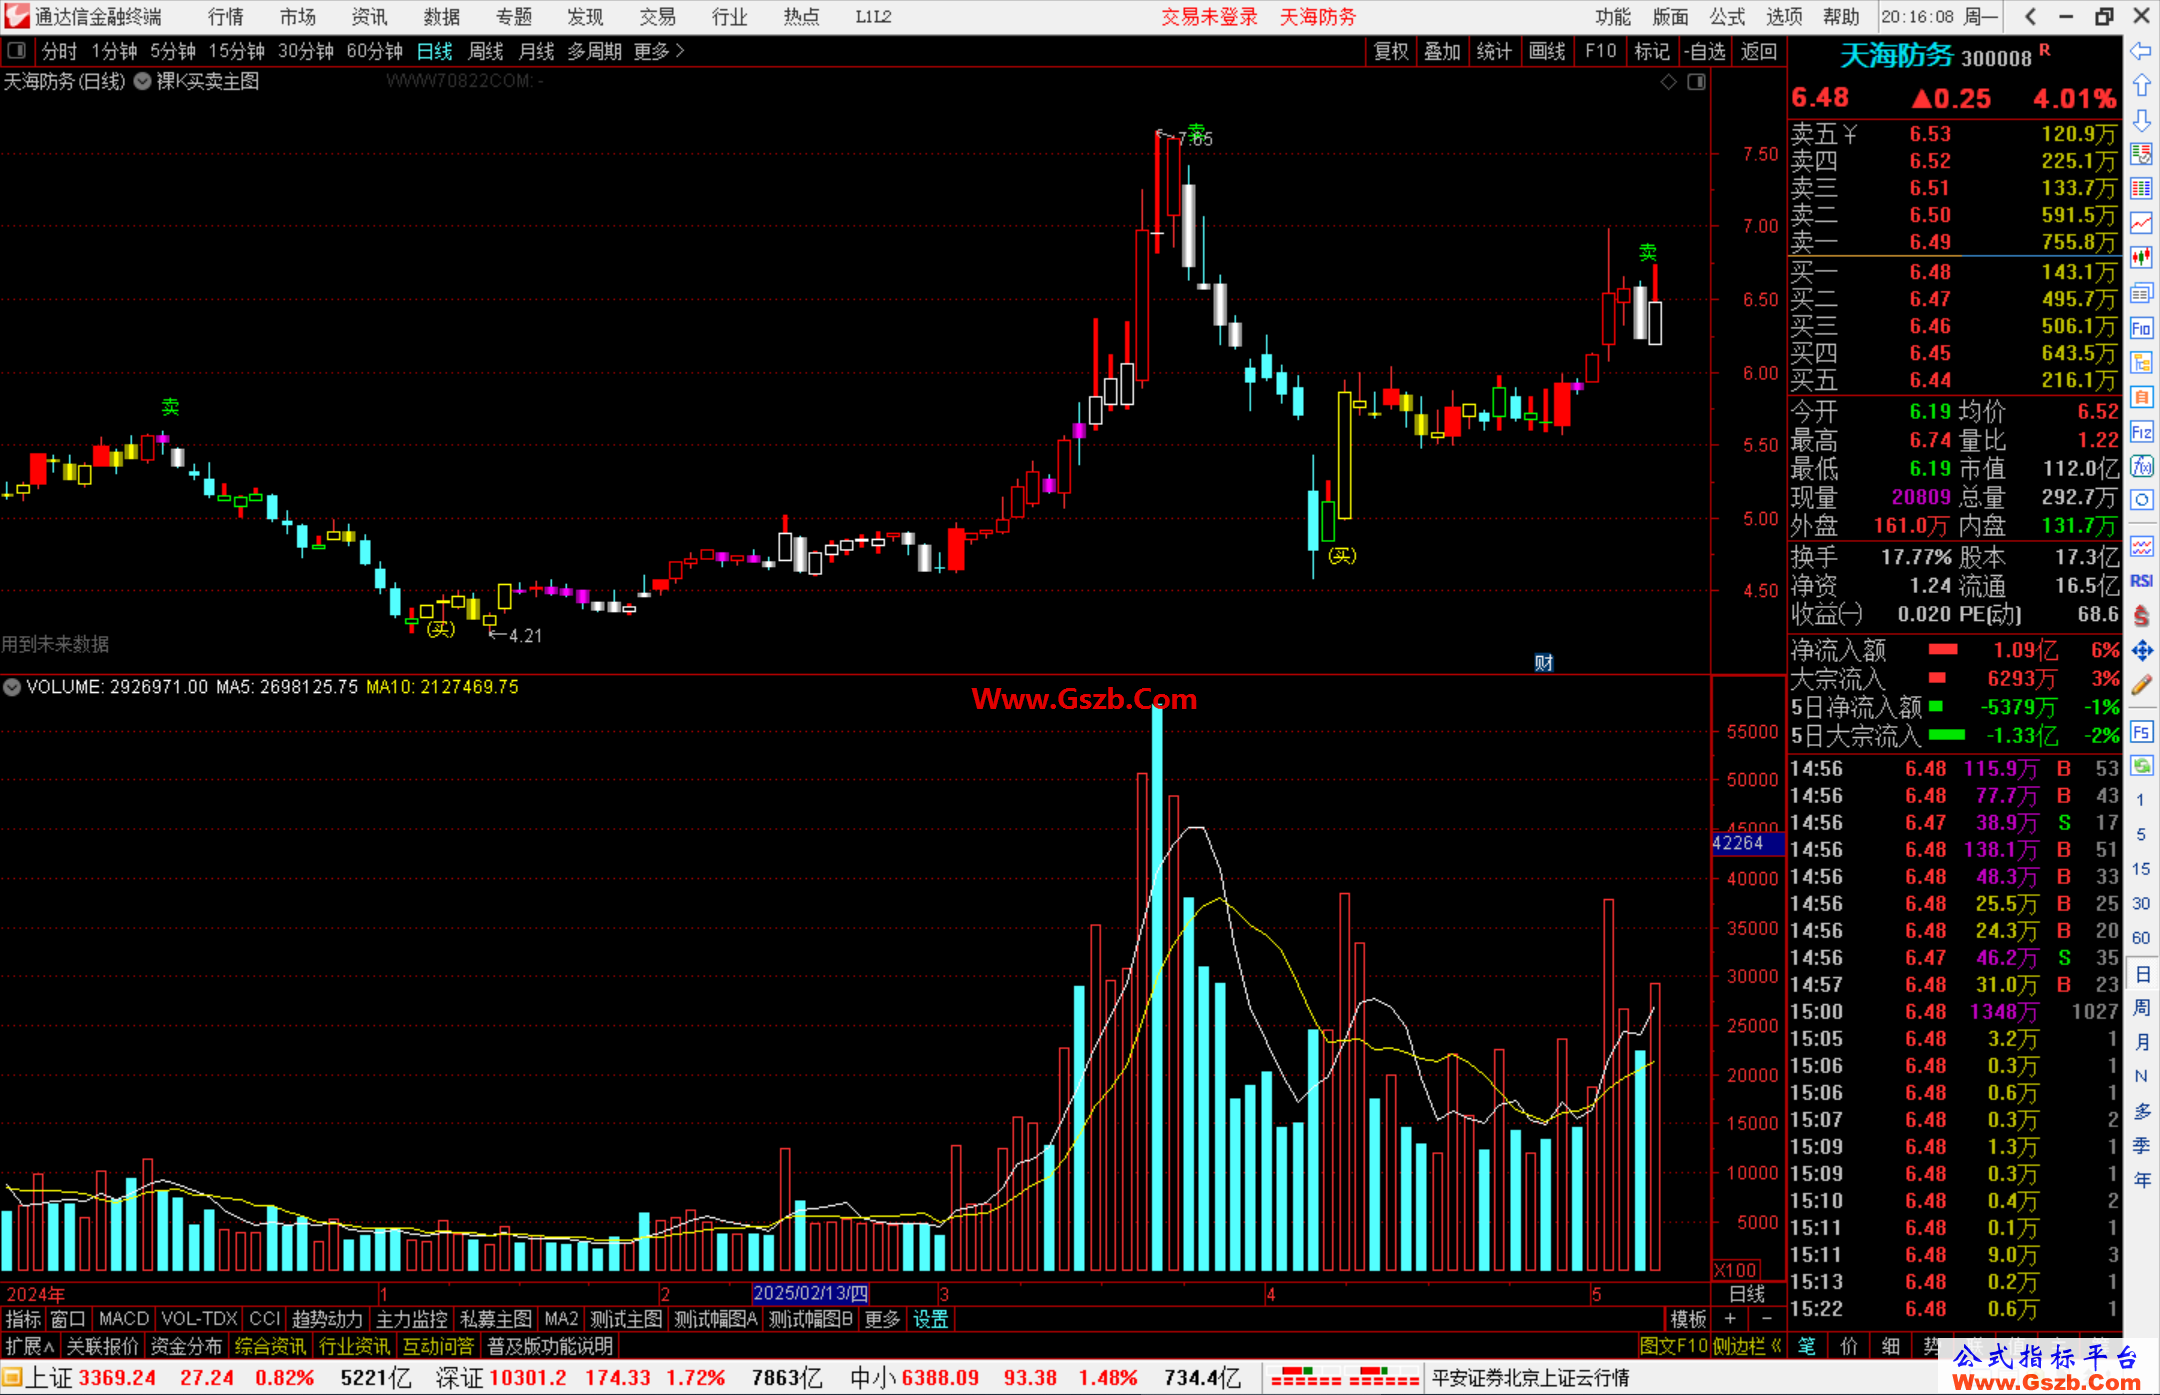Image resolution: width=2160 pixels, height=1395 pixels.
Task: Expand the 扩展 panel at bottom left
Action: click(x=30, y=1346)
